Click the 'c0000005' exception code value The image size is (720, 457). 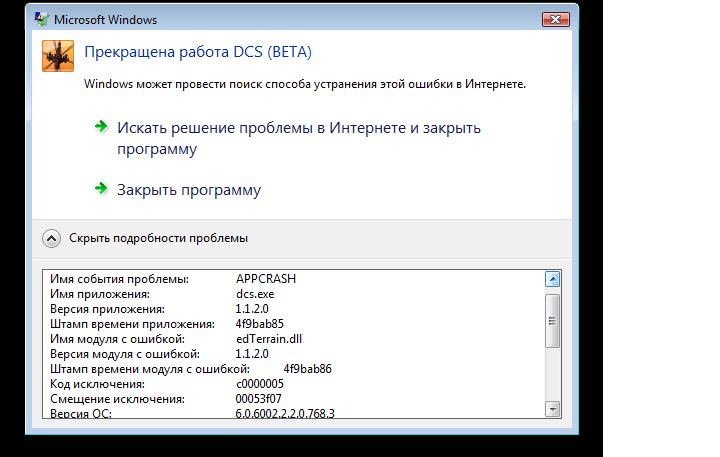pyautogui.click(x=260, y=384)
